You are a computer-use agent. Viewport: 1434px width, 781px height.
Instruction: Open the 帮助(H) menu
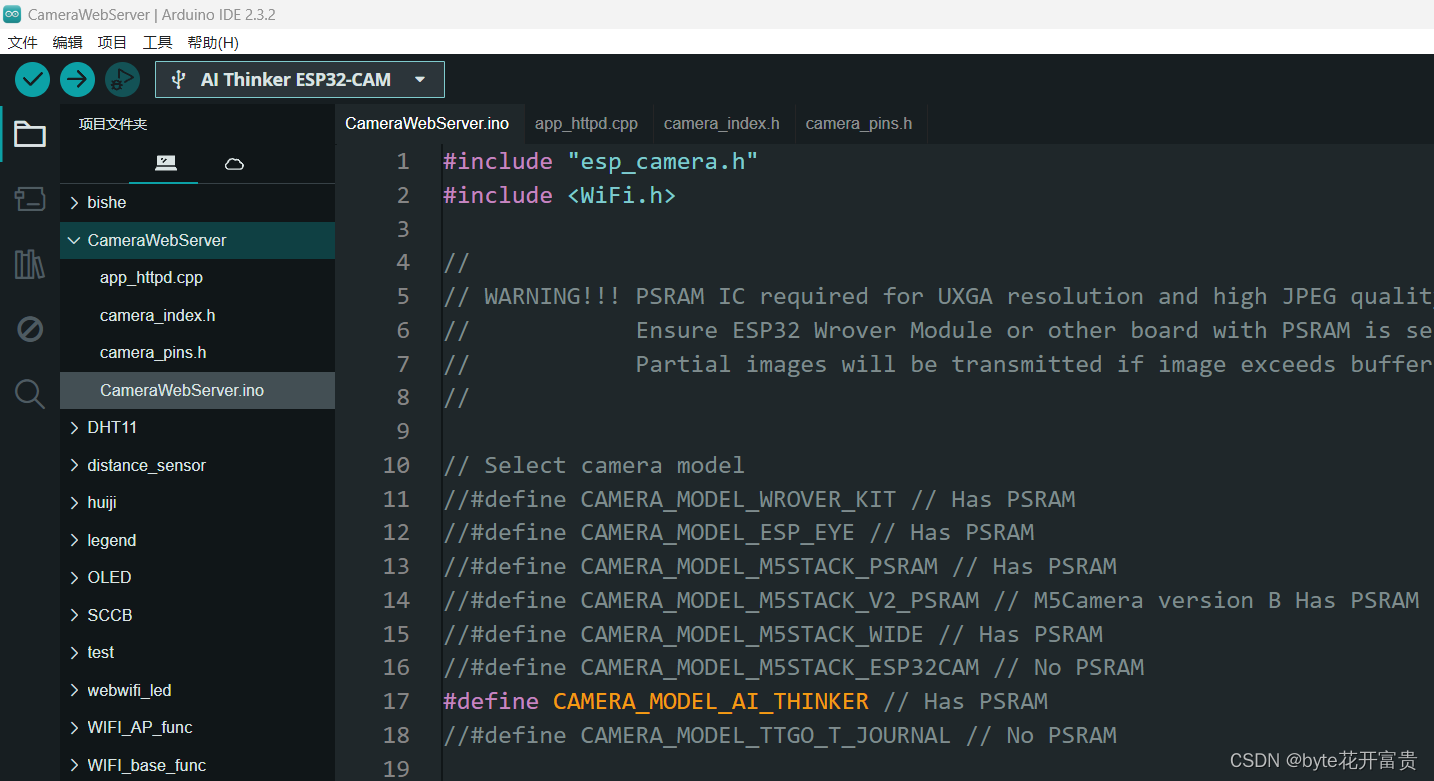point(213,42)
